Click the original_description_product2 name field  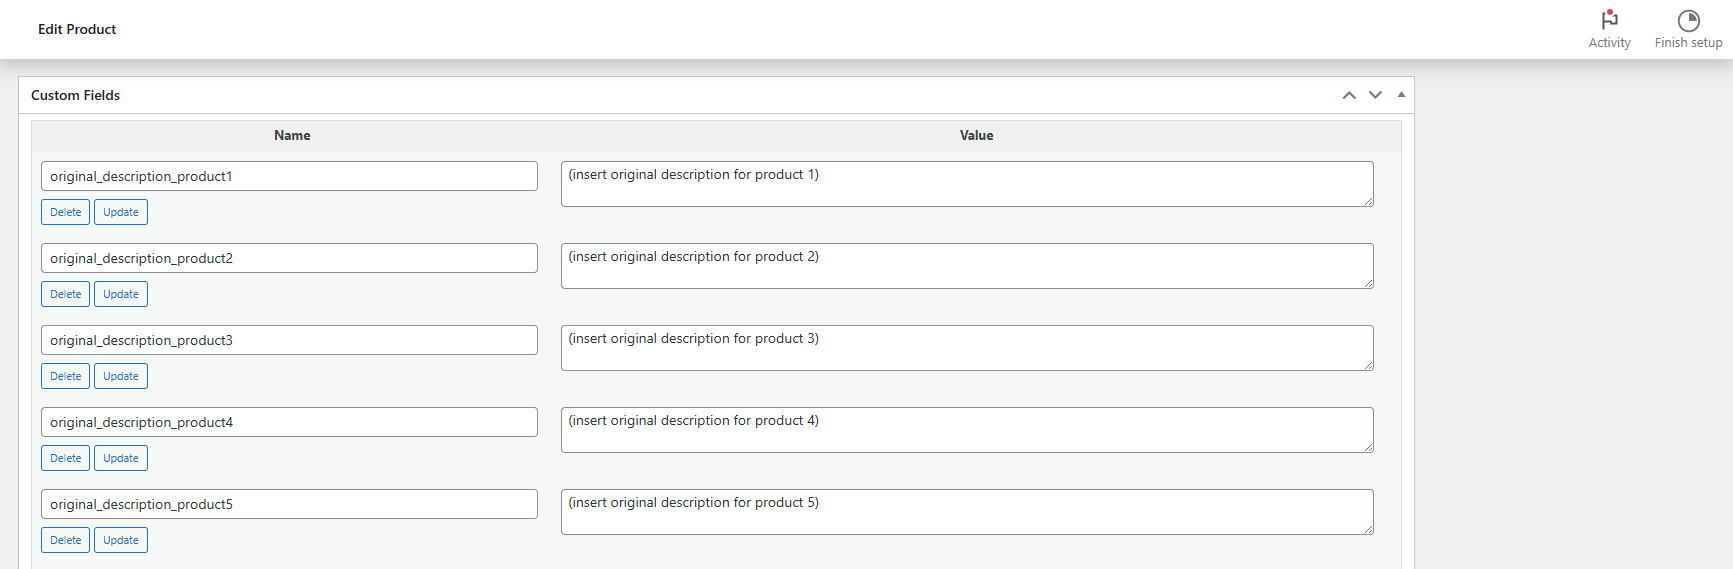click(x=289, y=258)
